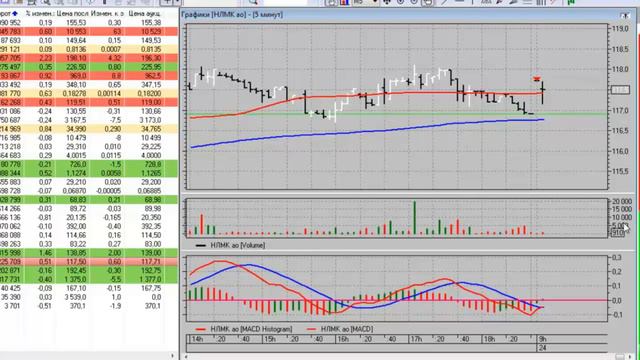The image size is (640, 360).
Task: Select the green row with price 726,0
Action: 89,164
